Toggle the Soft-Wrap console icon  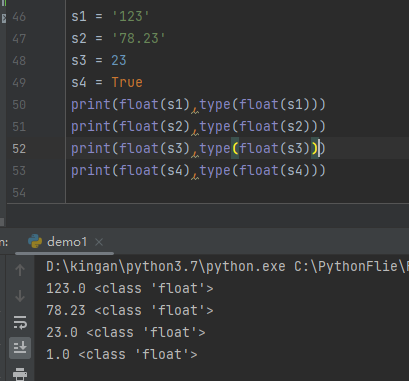[x=20, y=322]
